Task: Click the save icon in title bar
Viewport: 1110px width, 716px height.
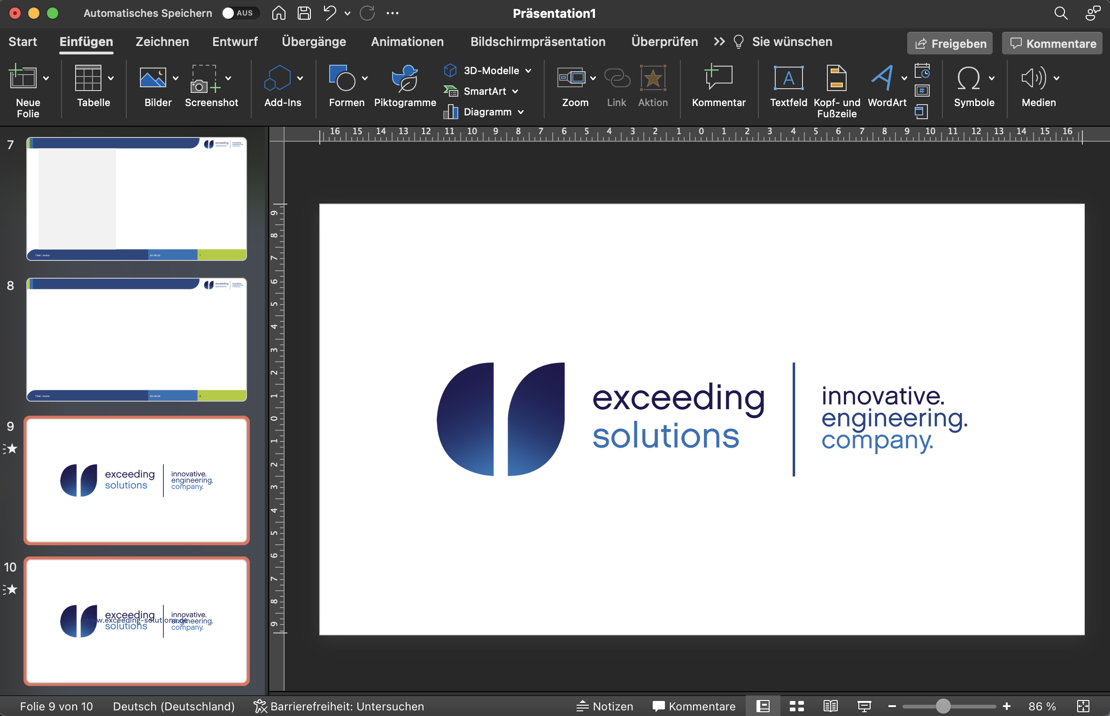Action: (x=304, y=13)
